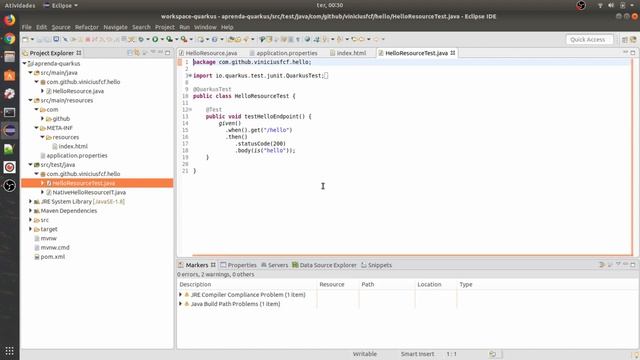Sort markers by Resource column
640x360 pixels.
tap(338, 284)
